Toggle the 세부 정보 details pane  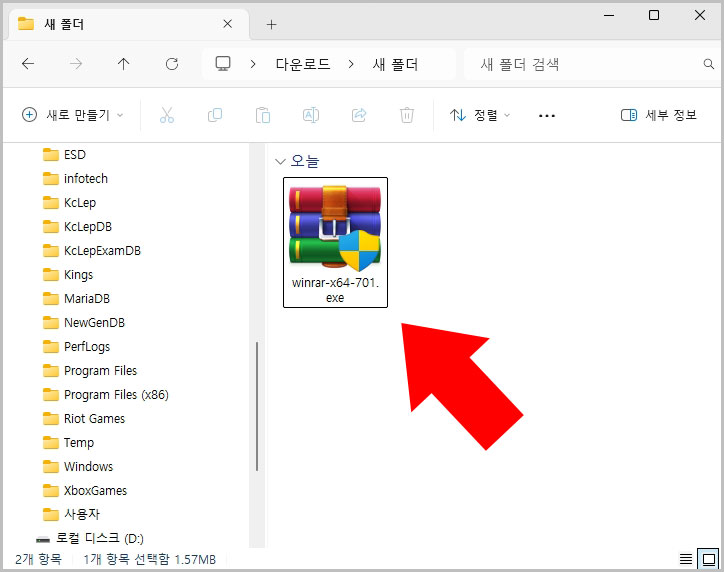[x=658, y=115]
